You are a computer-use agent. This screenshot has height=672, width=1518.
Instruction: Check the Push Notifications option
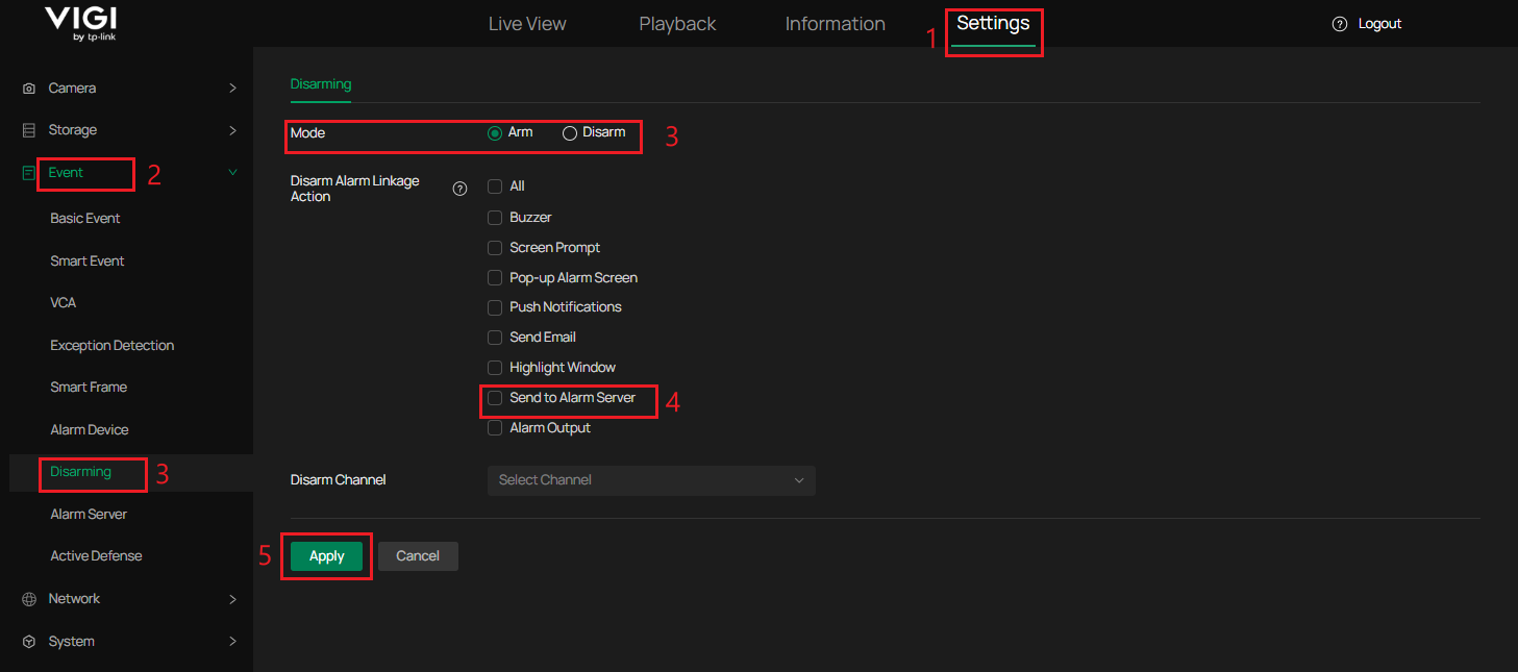495,307
